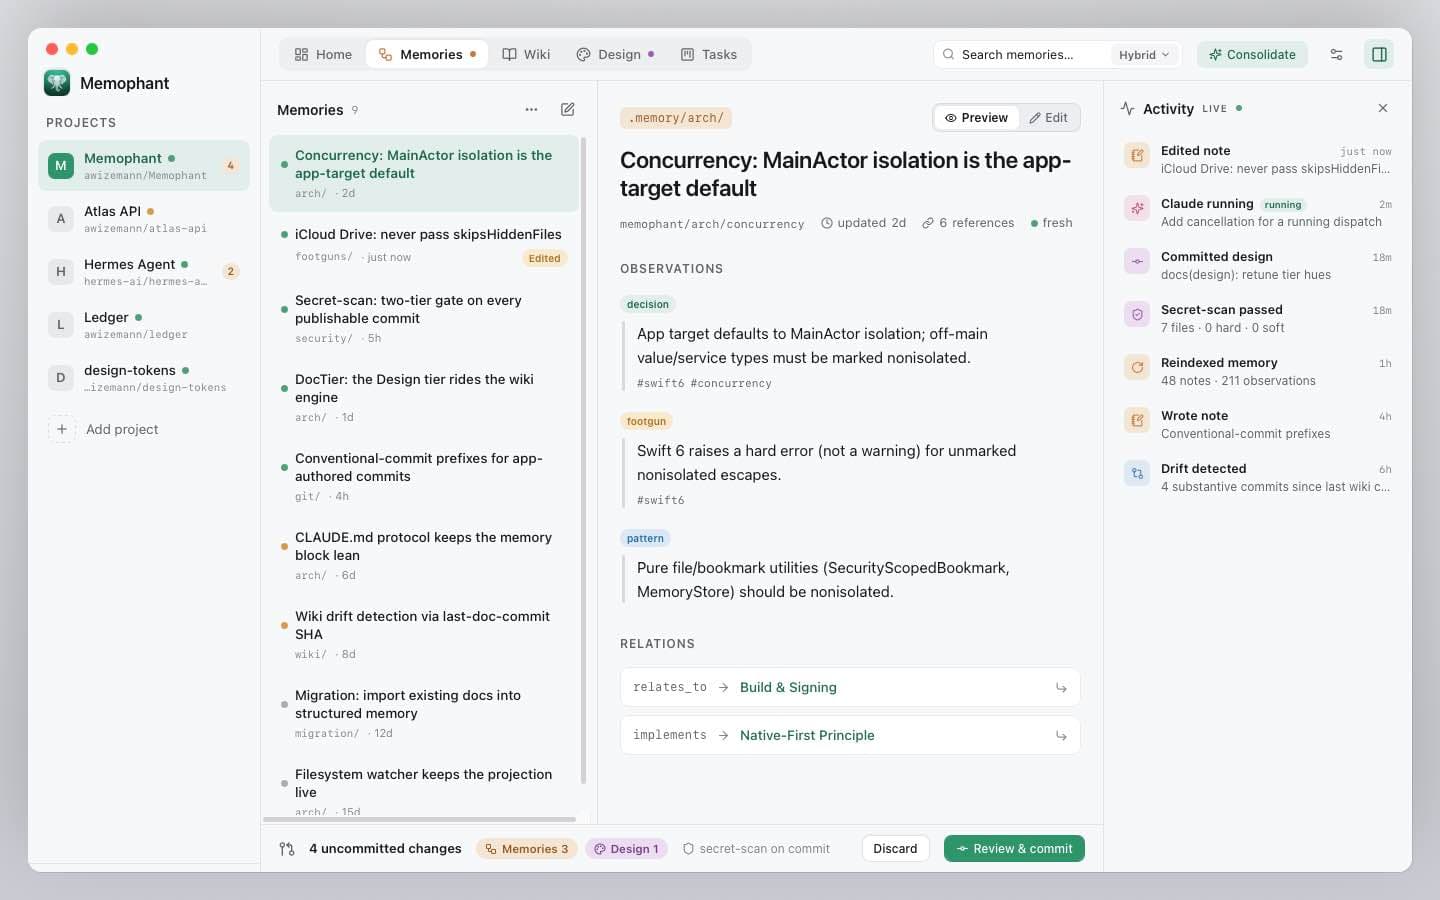Open the Design tab
1440x900 pixels.
tap(615, 54)
